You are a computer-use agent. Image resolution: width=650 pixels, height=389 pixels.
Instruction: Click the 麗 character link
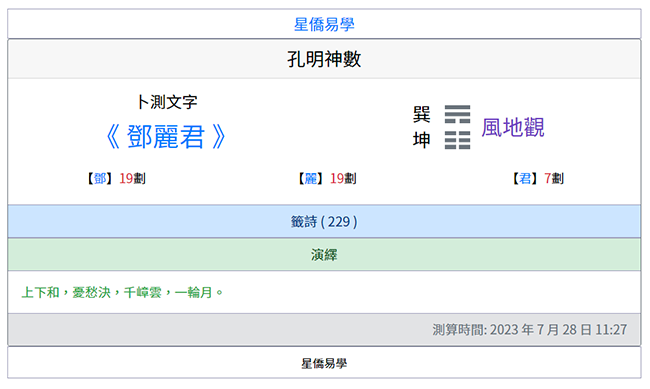(x=311, y=179)
